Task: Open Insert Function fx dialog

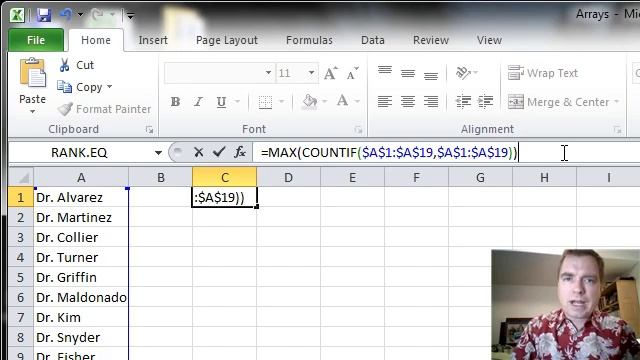Action: pyautogui.click(x=240, y=152)
